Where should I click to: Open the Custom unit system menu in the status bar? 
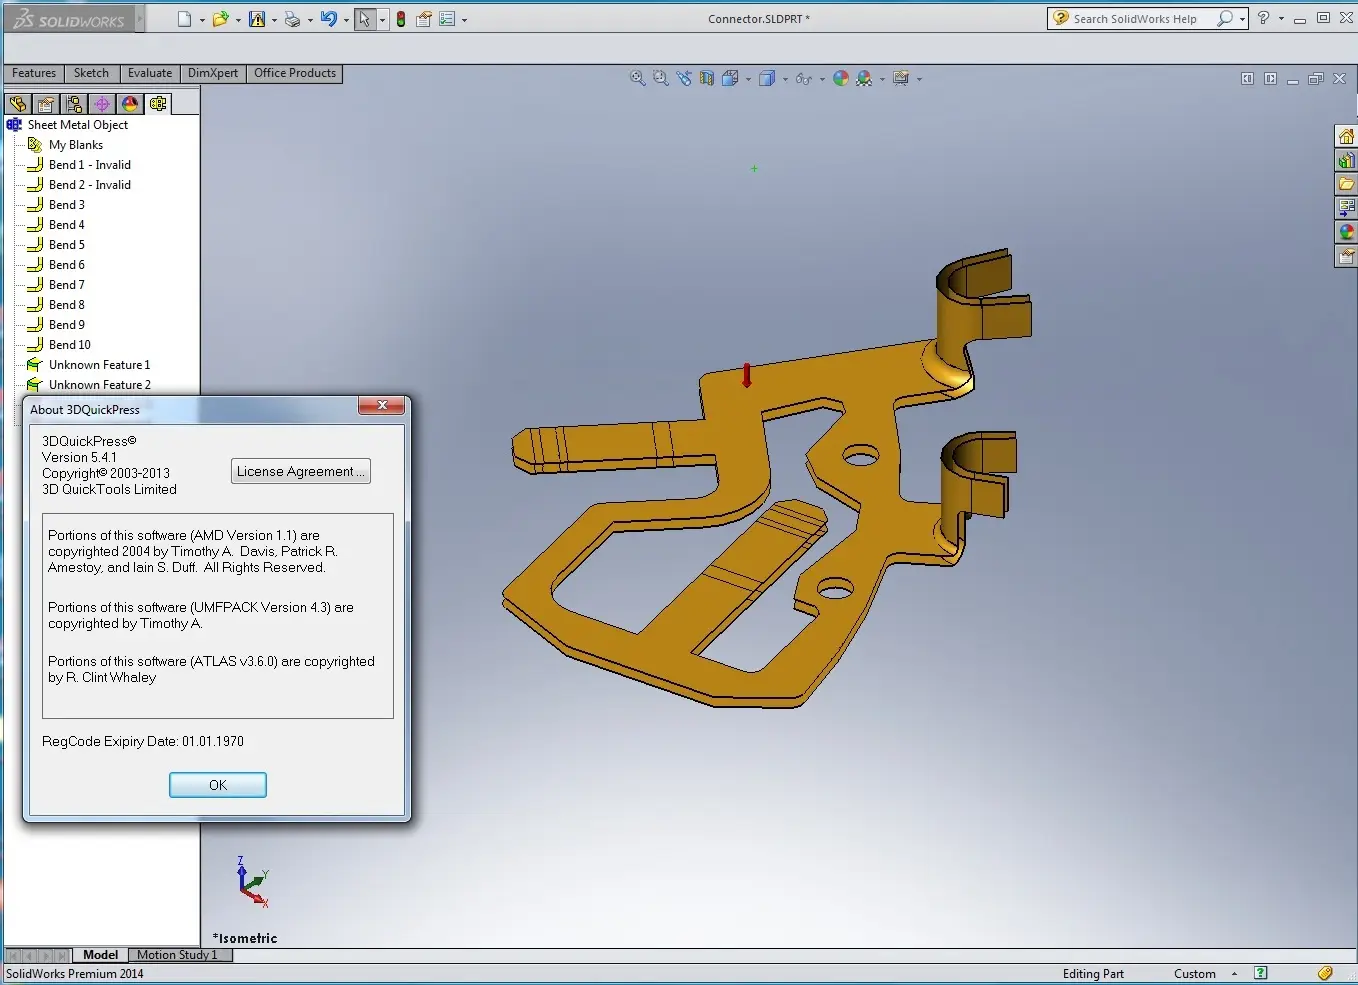[x=1205, y=973]
